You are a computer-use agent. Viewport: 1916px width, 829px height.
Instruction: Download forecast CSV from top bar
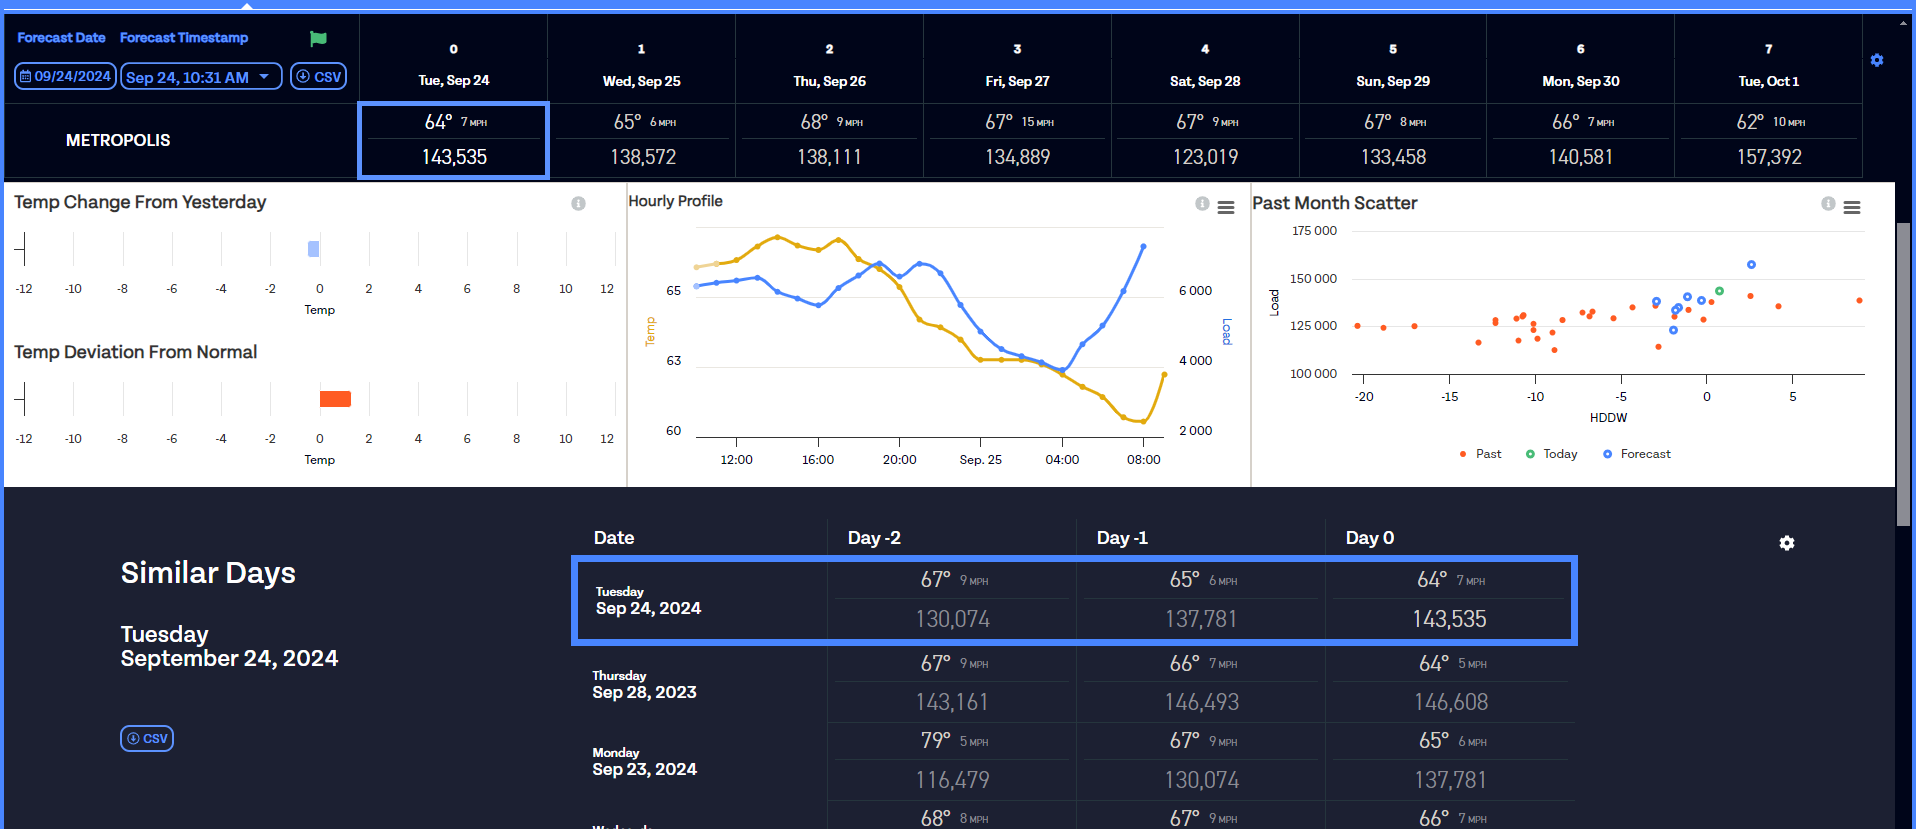tap(318, 76)
